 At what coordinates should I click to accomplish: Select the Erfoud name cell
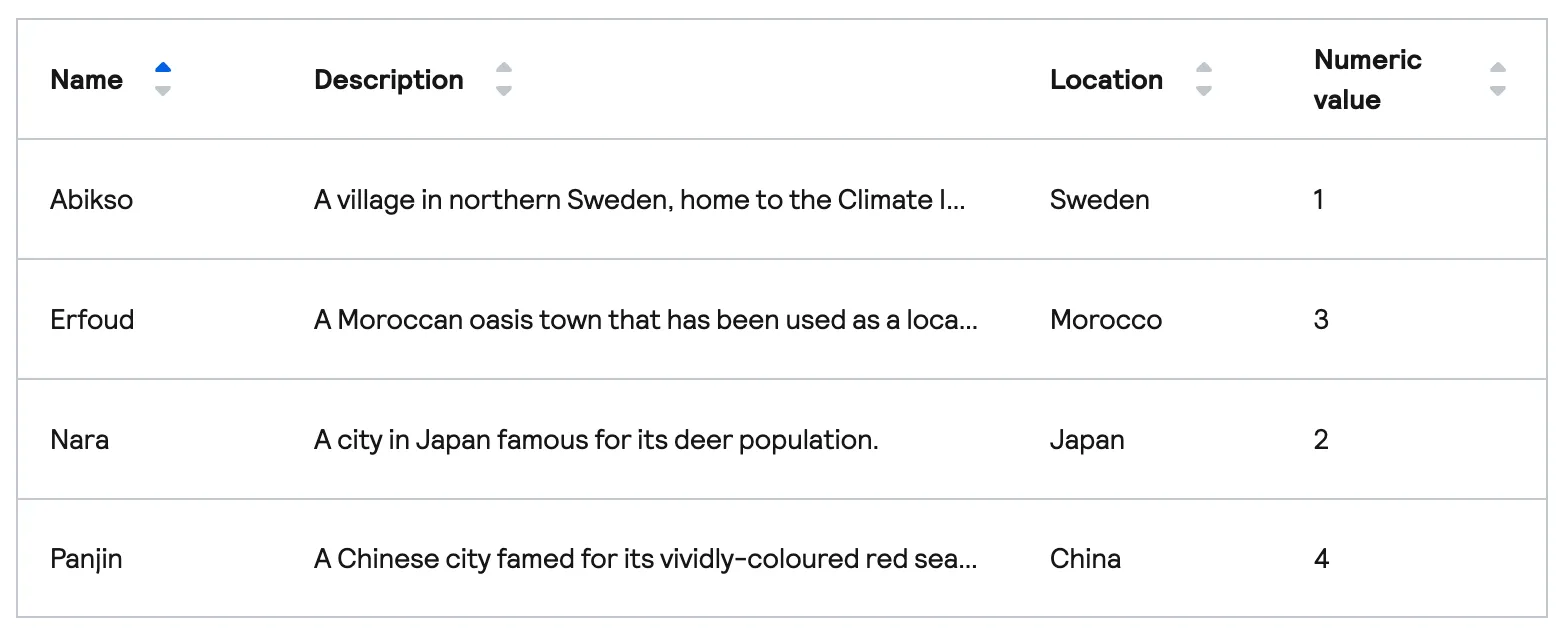point(92,320)
